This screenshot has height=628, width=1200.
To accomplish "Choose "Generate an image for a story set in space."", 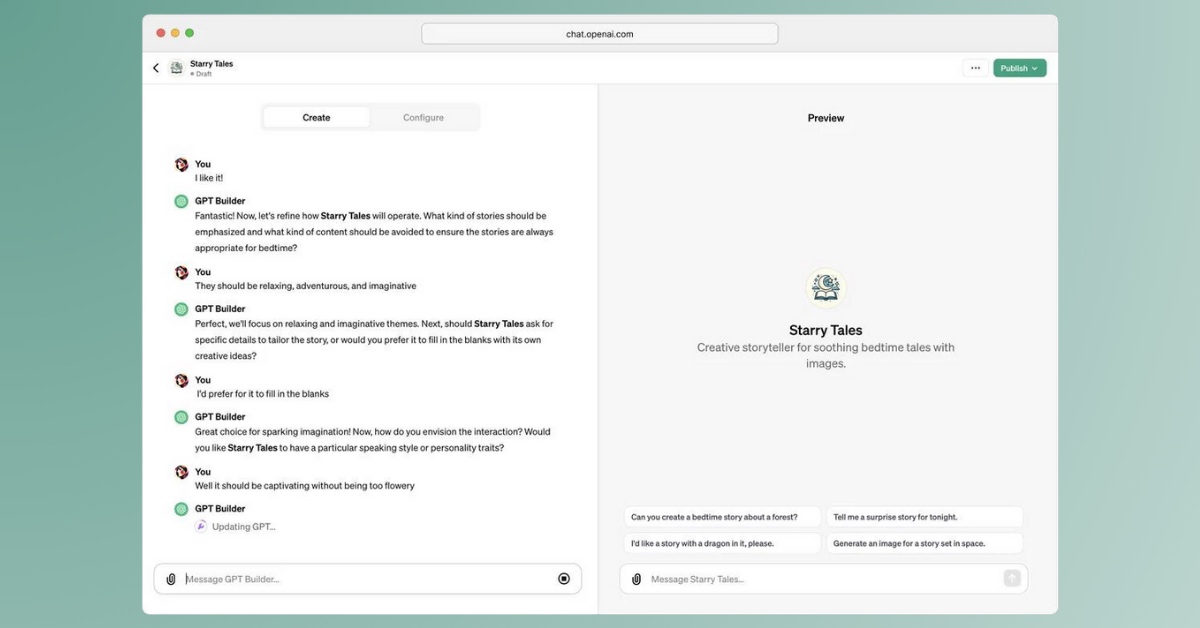I will [925, 543].
